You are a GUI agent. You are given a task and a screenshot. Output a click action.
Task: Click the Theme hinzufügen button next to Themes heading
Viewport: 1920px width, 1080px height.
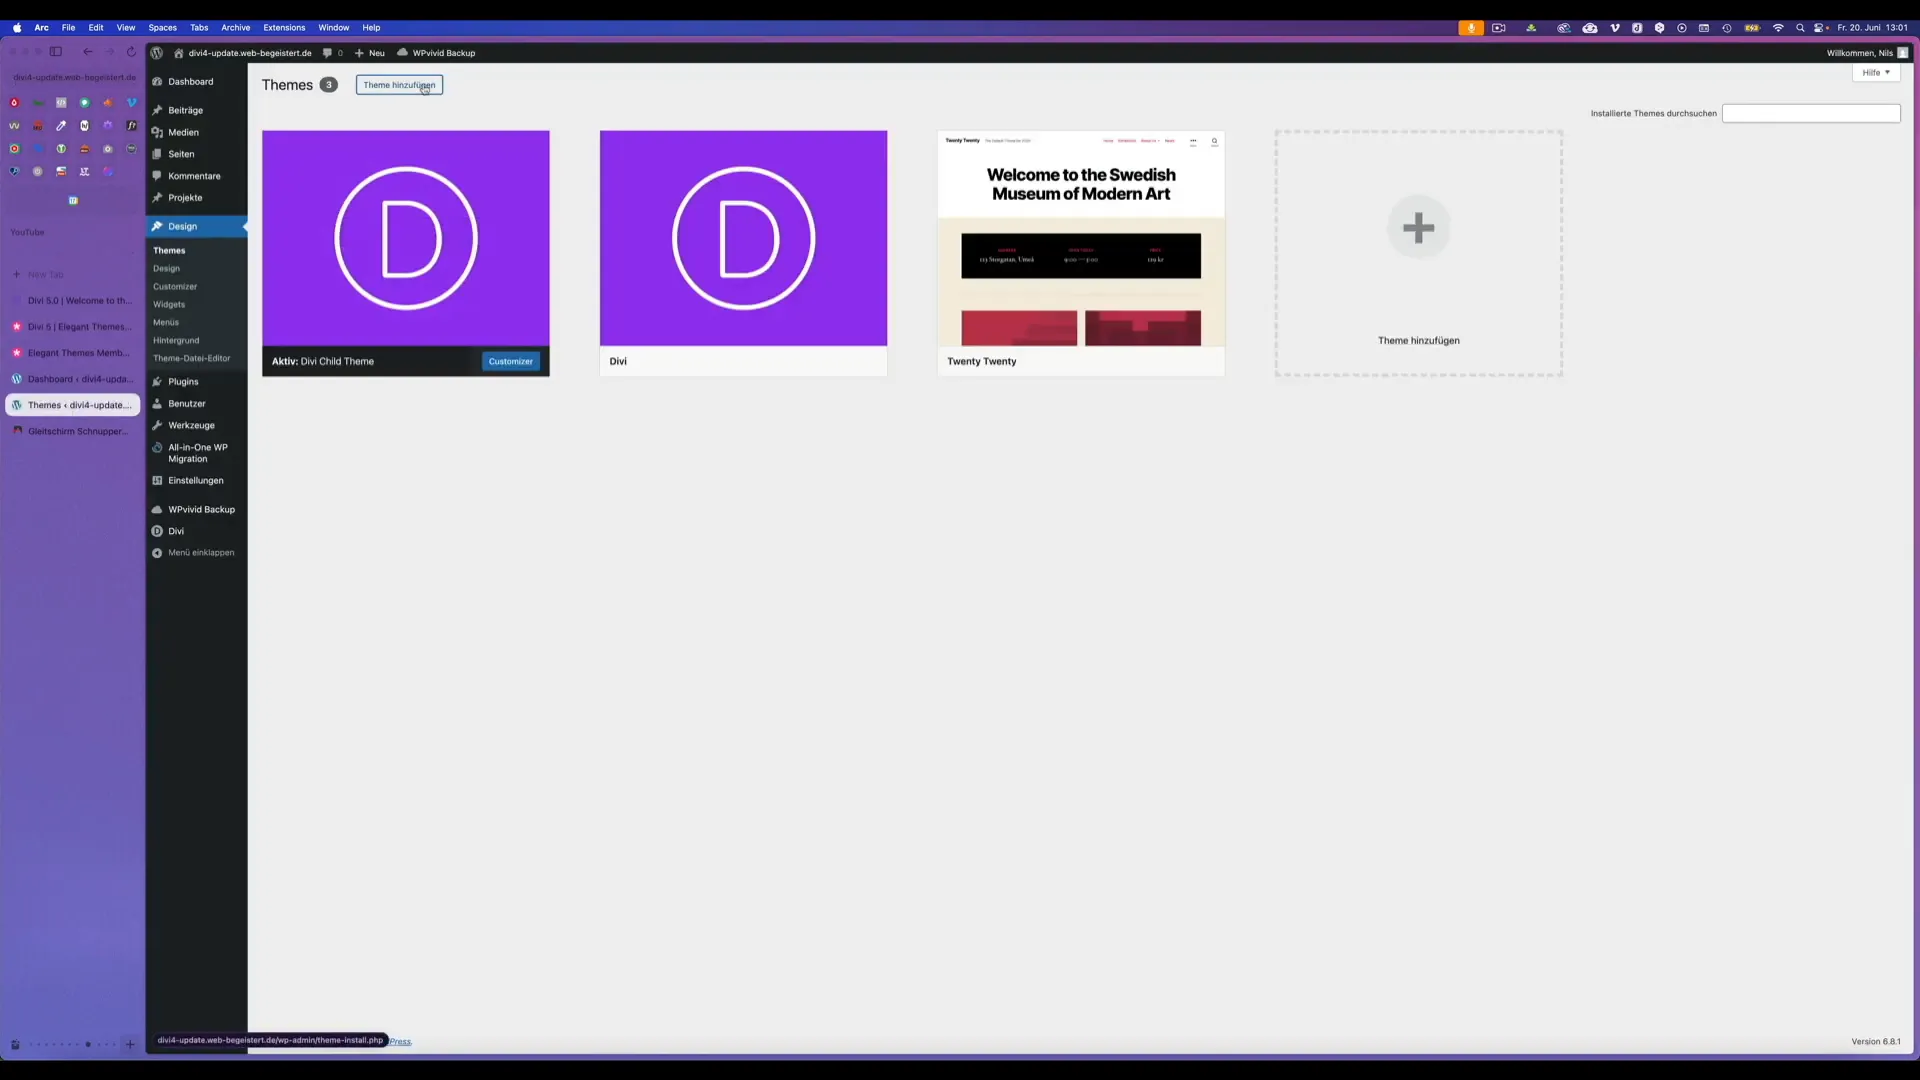(x=399, y=85)
